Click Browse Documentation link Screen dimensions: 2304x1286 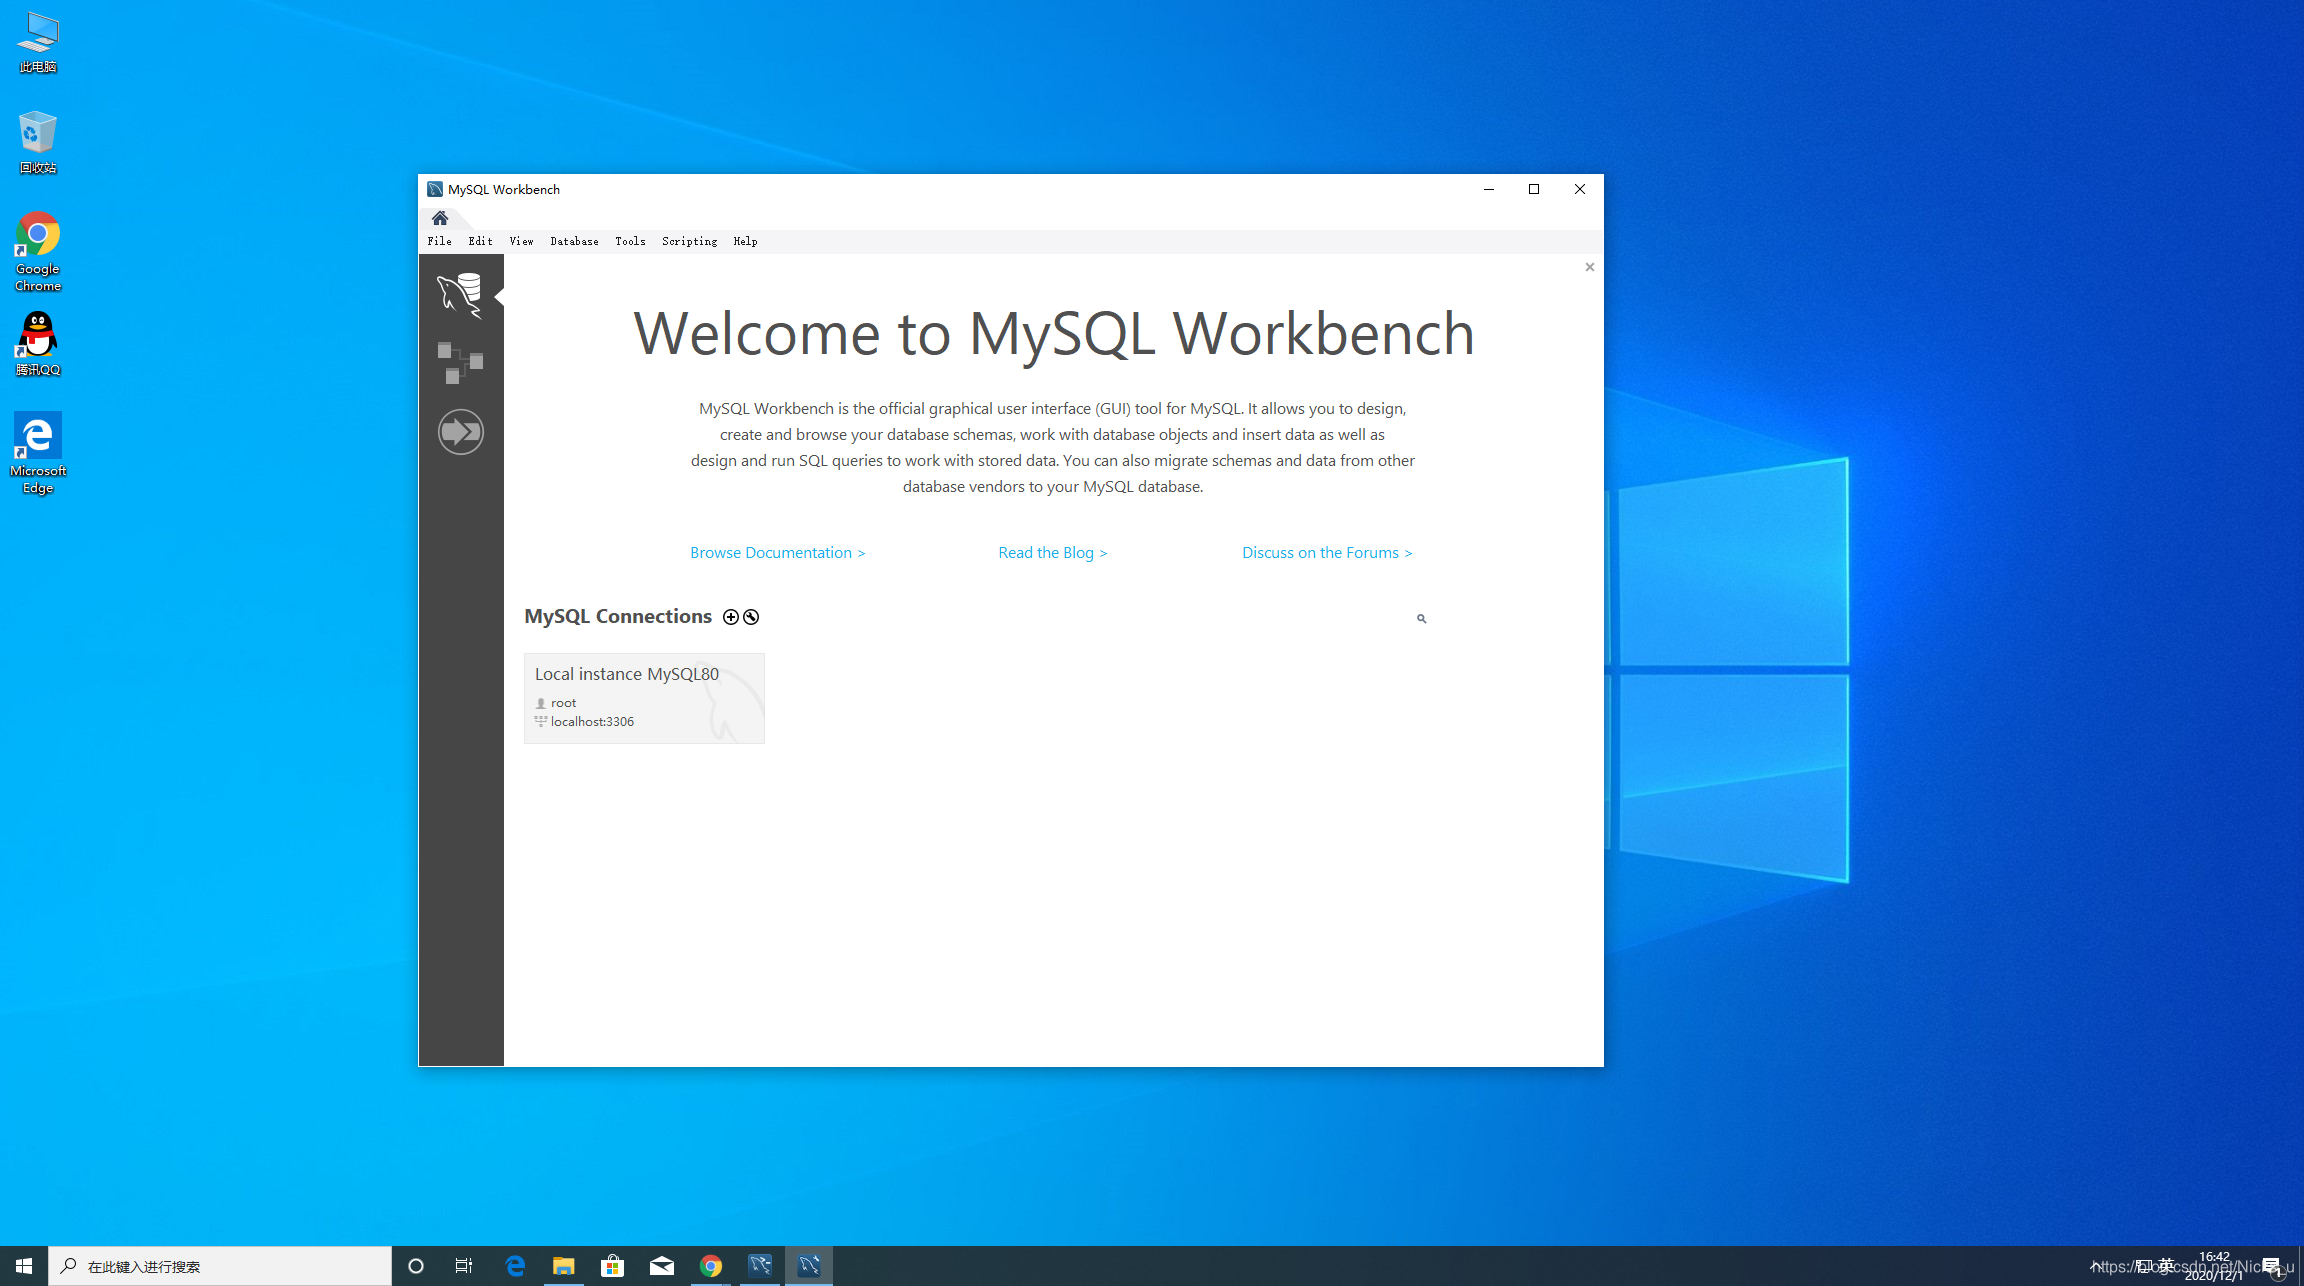click(x=777, y=553)
